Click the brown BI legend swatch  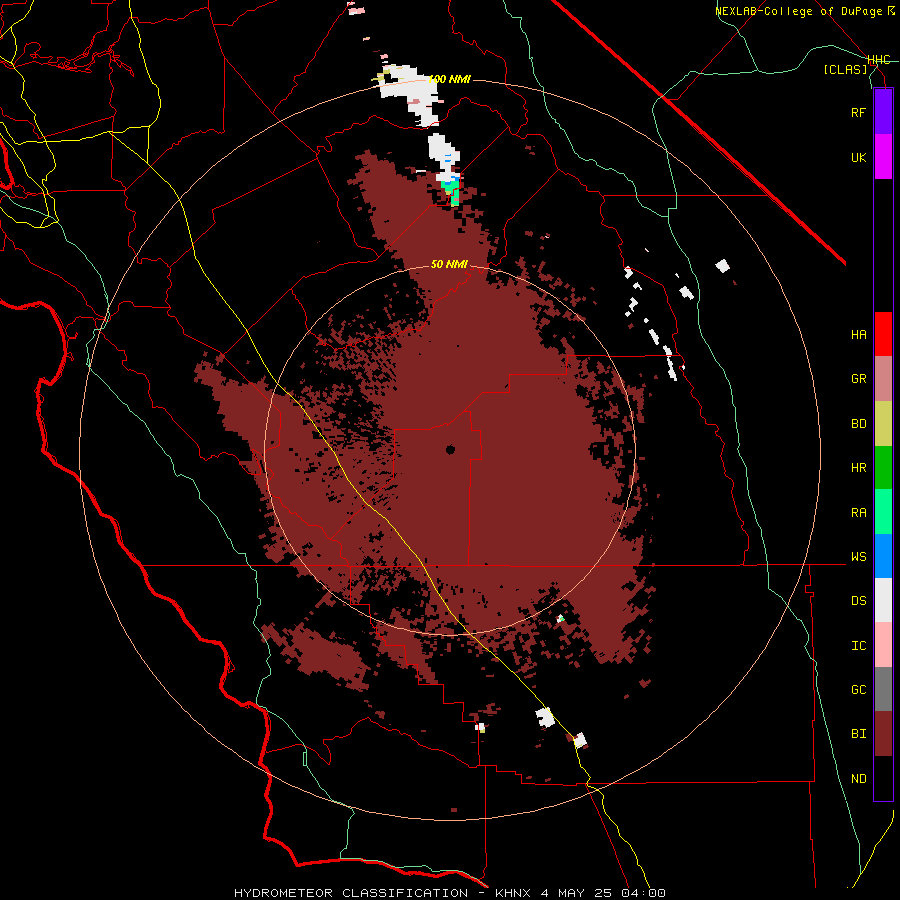(x=883, y=734)
